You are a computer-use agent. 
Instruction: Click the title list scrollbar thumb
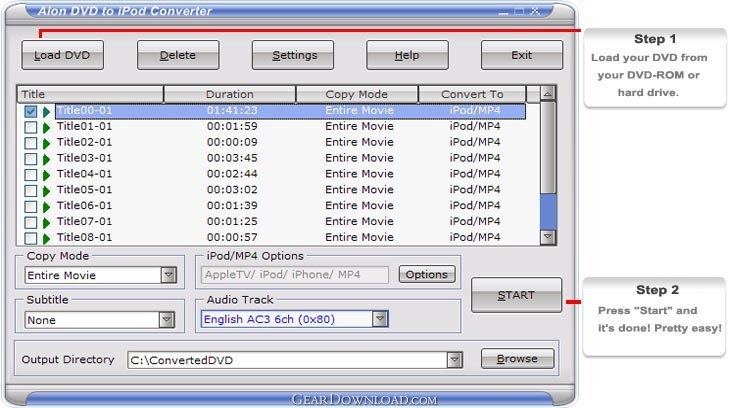548,147
